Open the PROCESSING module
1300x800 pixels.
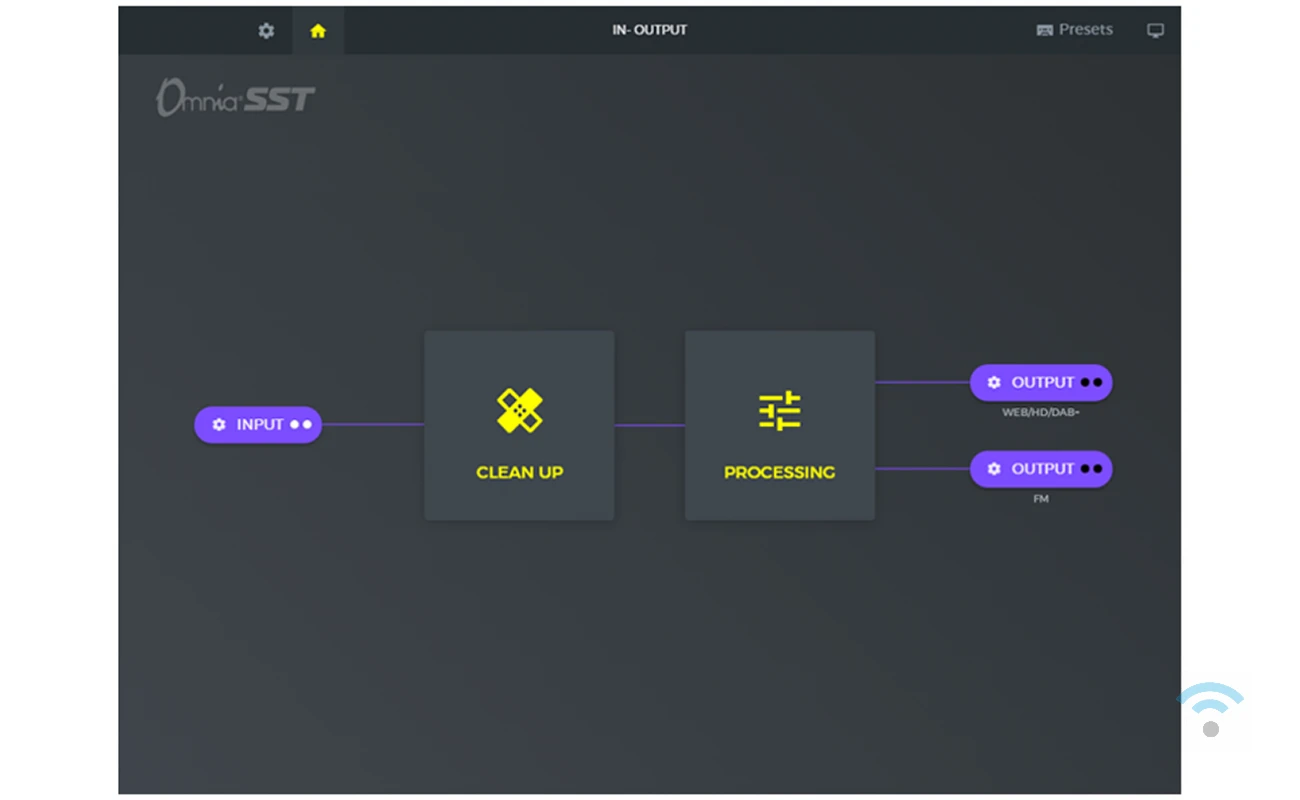[x=780, y=425]
